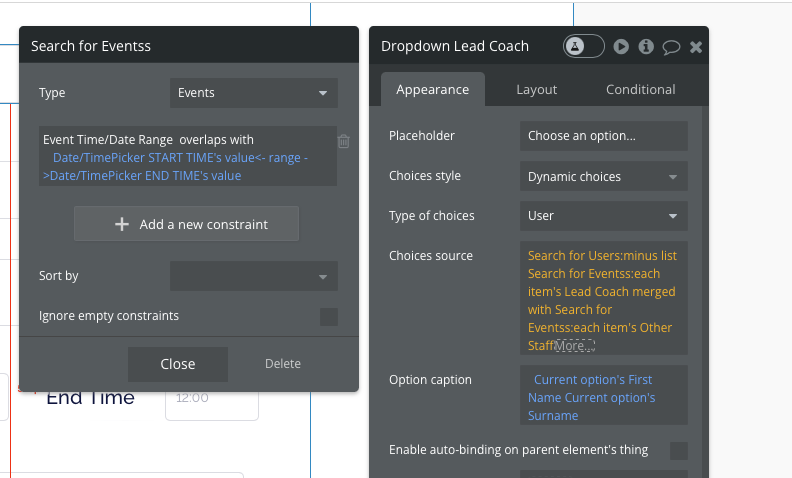The image size is (792, 478).
Task: Switch to the Layout tab
Action: click(536, 89)
